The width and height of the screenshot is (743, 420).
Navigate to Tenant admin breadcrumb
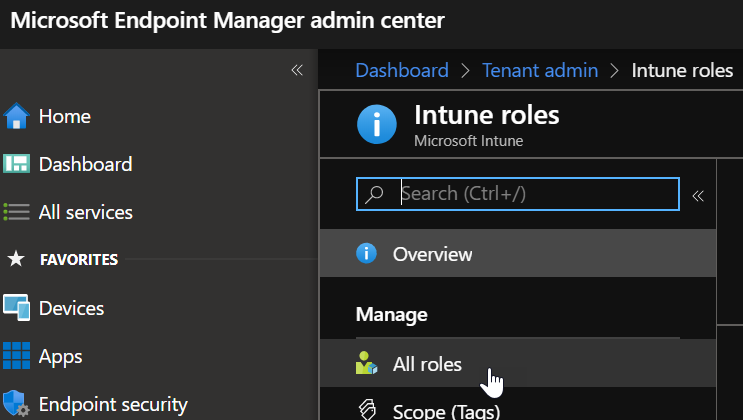pos(540,70)
